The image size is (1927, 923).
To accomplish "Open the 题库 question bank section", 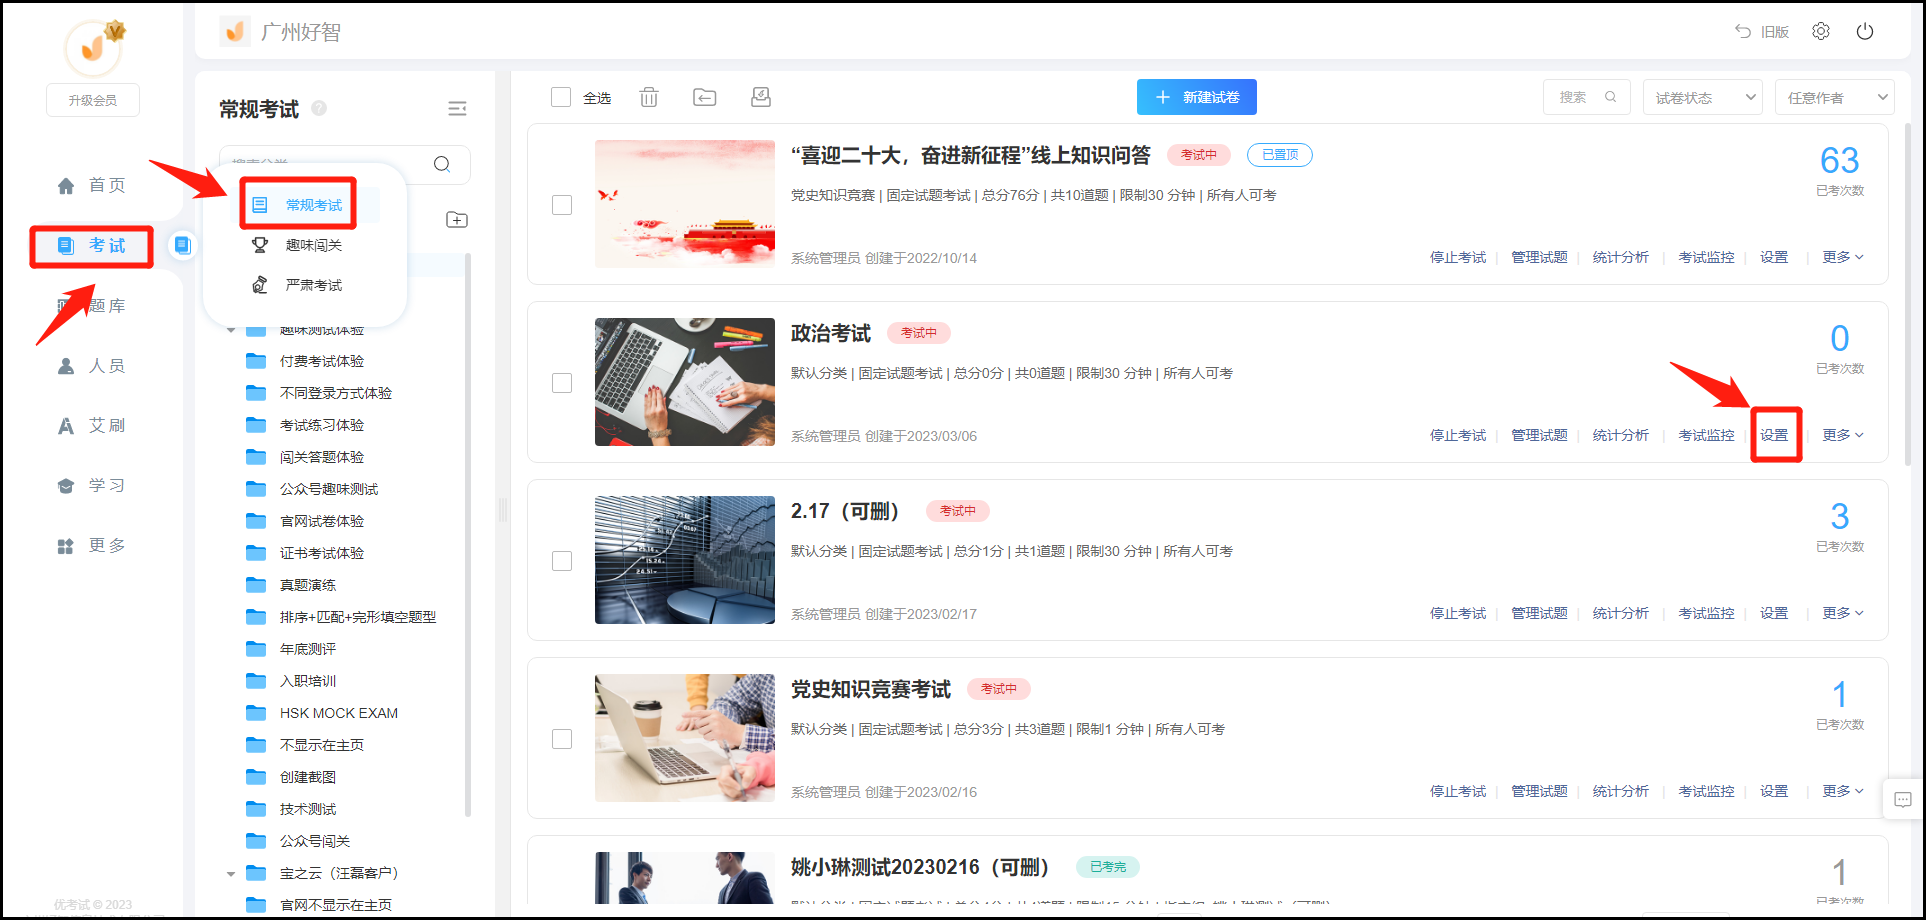I will [x=92, y=306].
